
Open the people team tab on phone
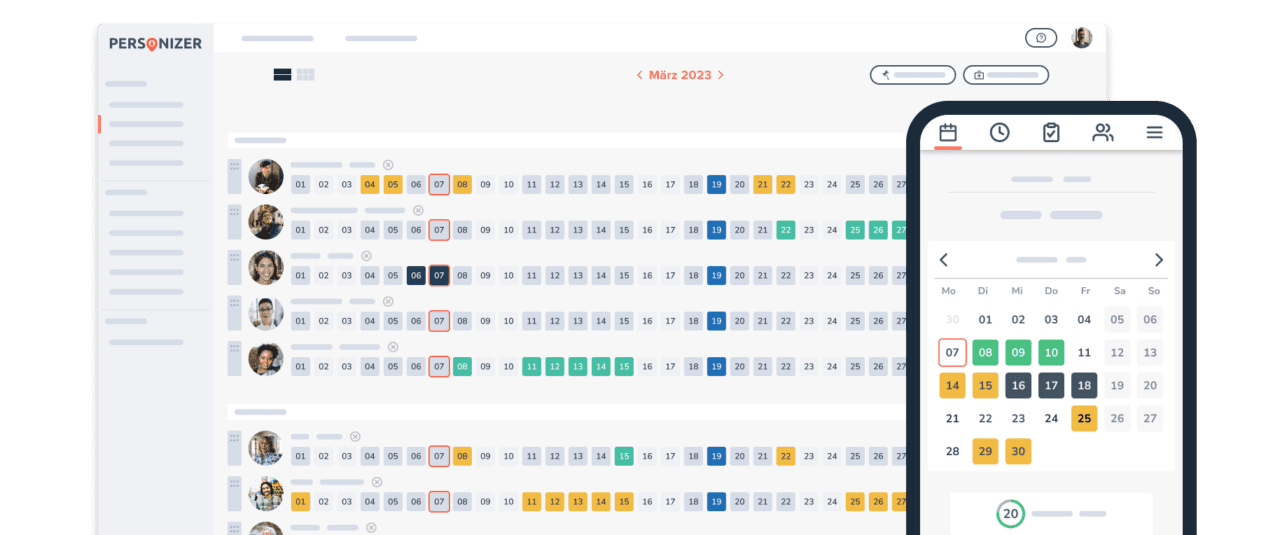click(1103, 132)
